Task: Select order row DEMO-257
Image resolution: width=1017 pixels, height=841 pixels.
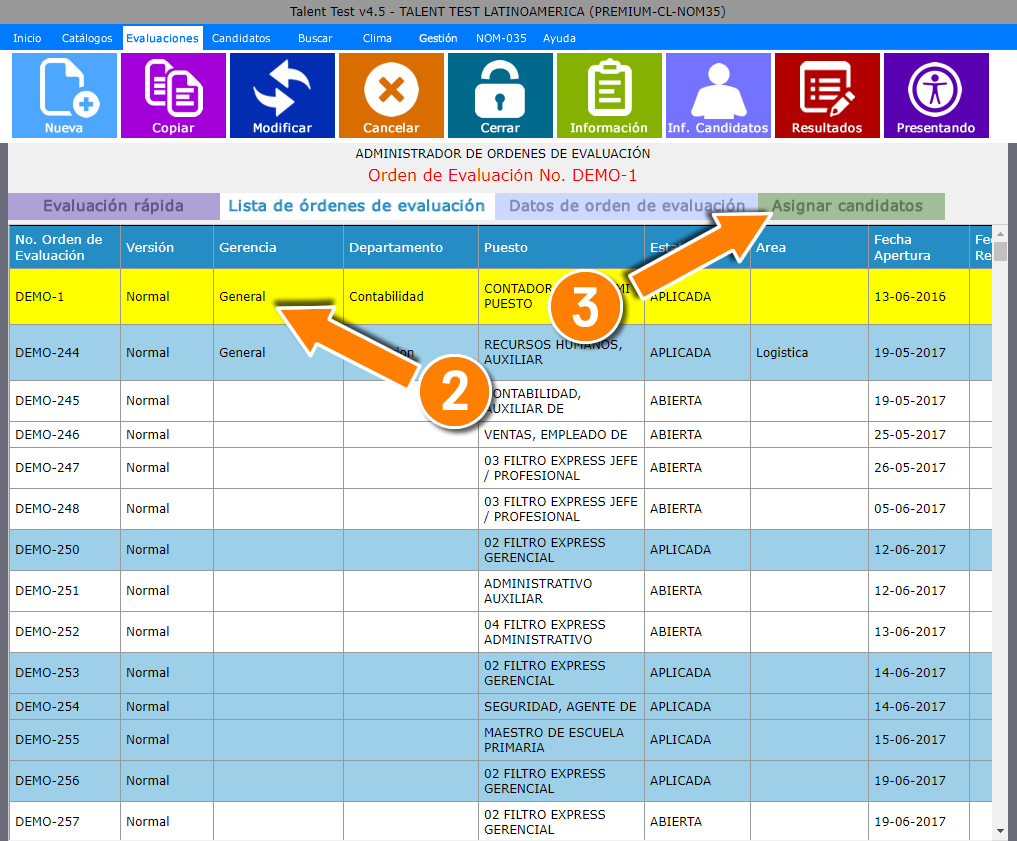Action: [500, 822]
